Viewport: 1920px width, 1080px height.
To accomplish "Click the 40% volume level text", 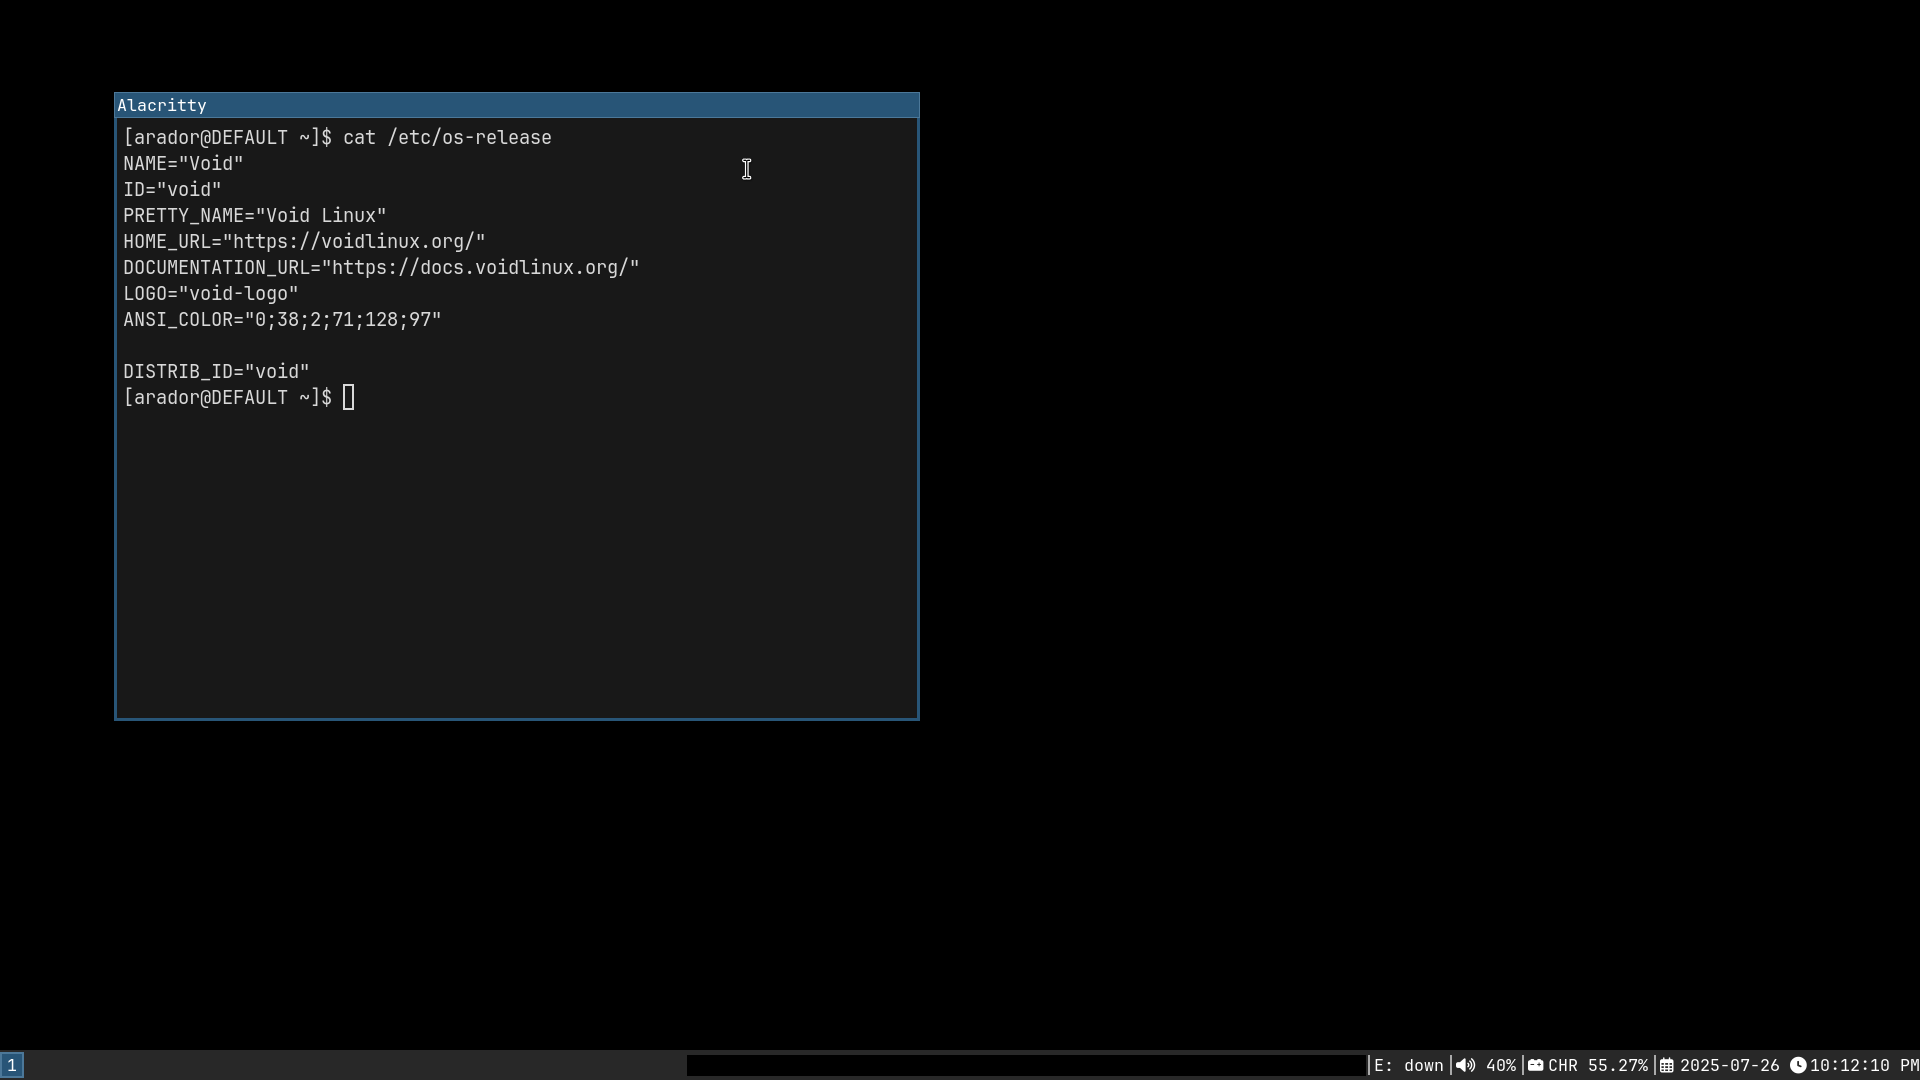I will [1501, 1066].
